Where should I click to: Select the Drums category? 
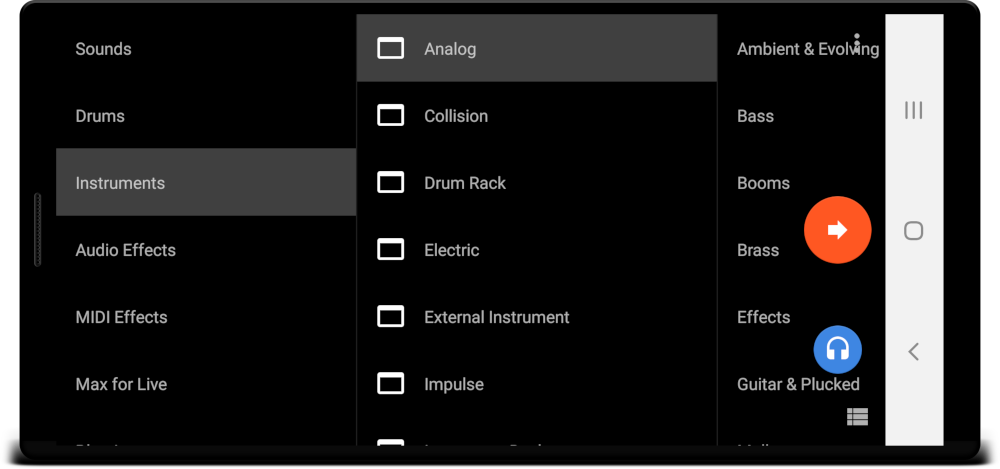point(100,116)
